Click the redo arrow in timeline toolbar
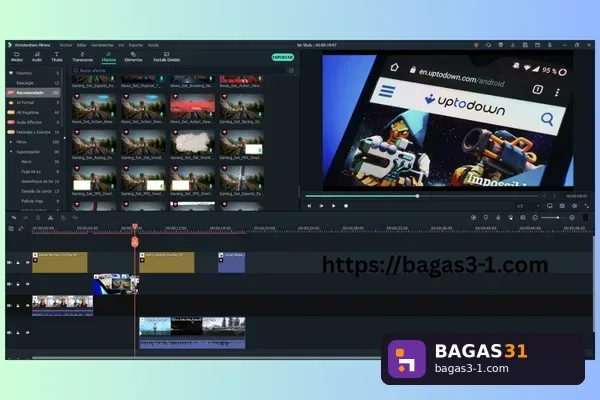Viewport: 600px width, 400px height. [26, 218]
